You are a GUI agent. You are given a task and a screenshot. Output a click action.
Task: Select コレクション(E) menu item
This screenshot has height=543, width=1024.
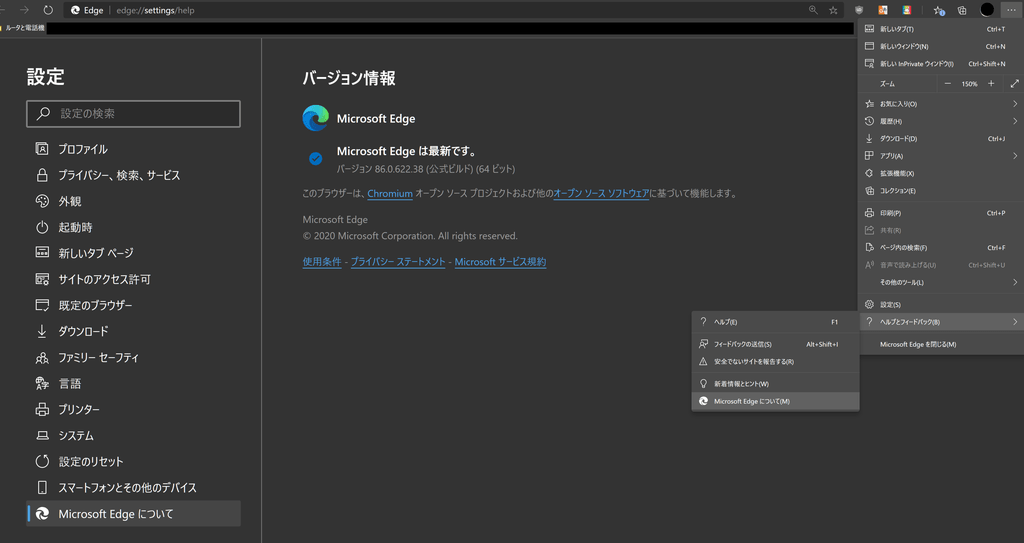[940, 191]
